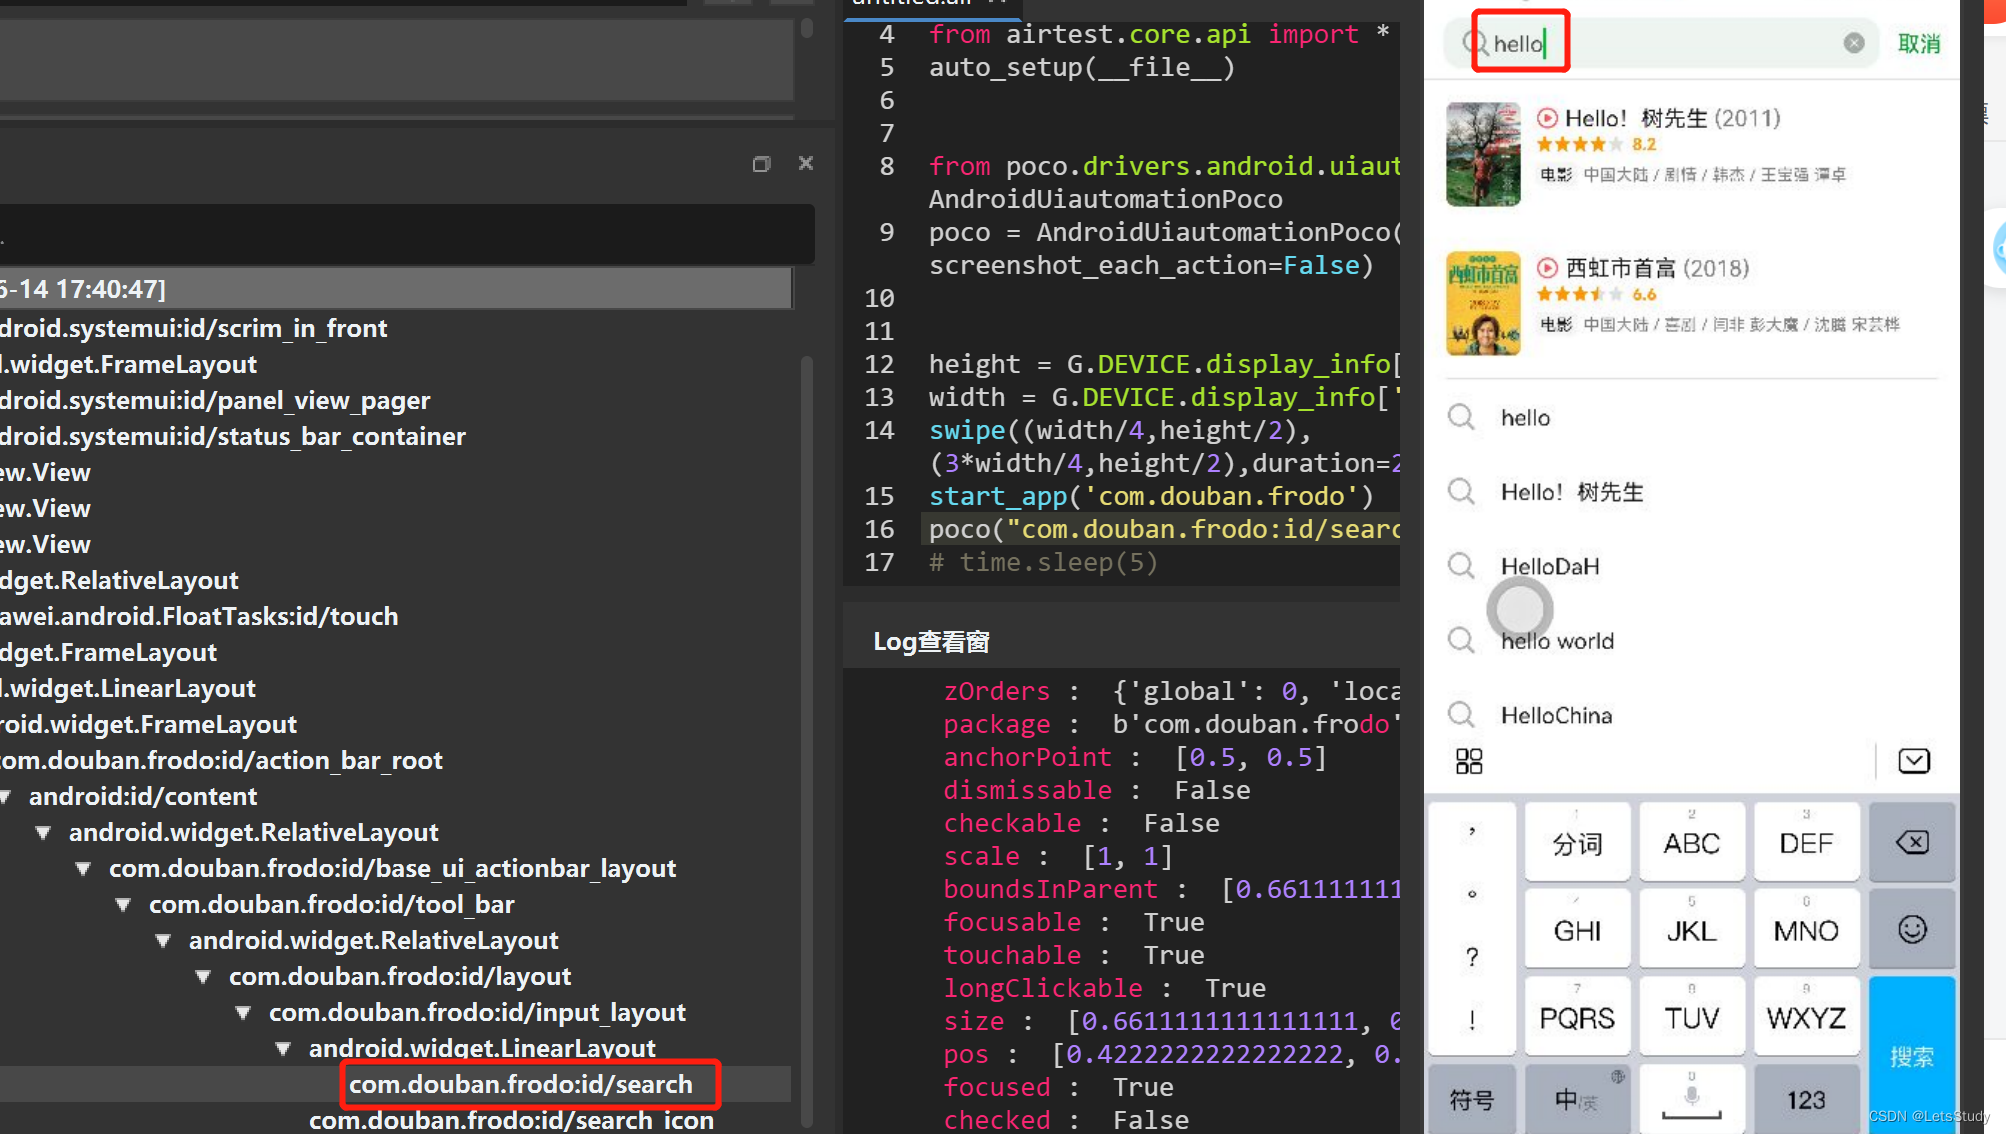Tap the PQRS keyboard key
This screenshot has height=1134, width=2006.
click(1577, 1017)
